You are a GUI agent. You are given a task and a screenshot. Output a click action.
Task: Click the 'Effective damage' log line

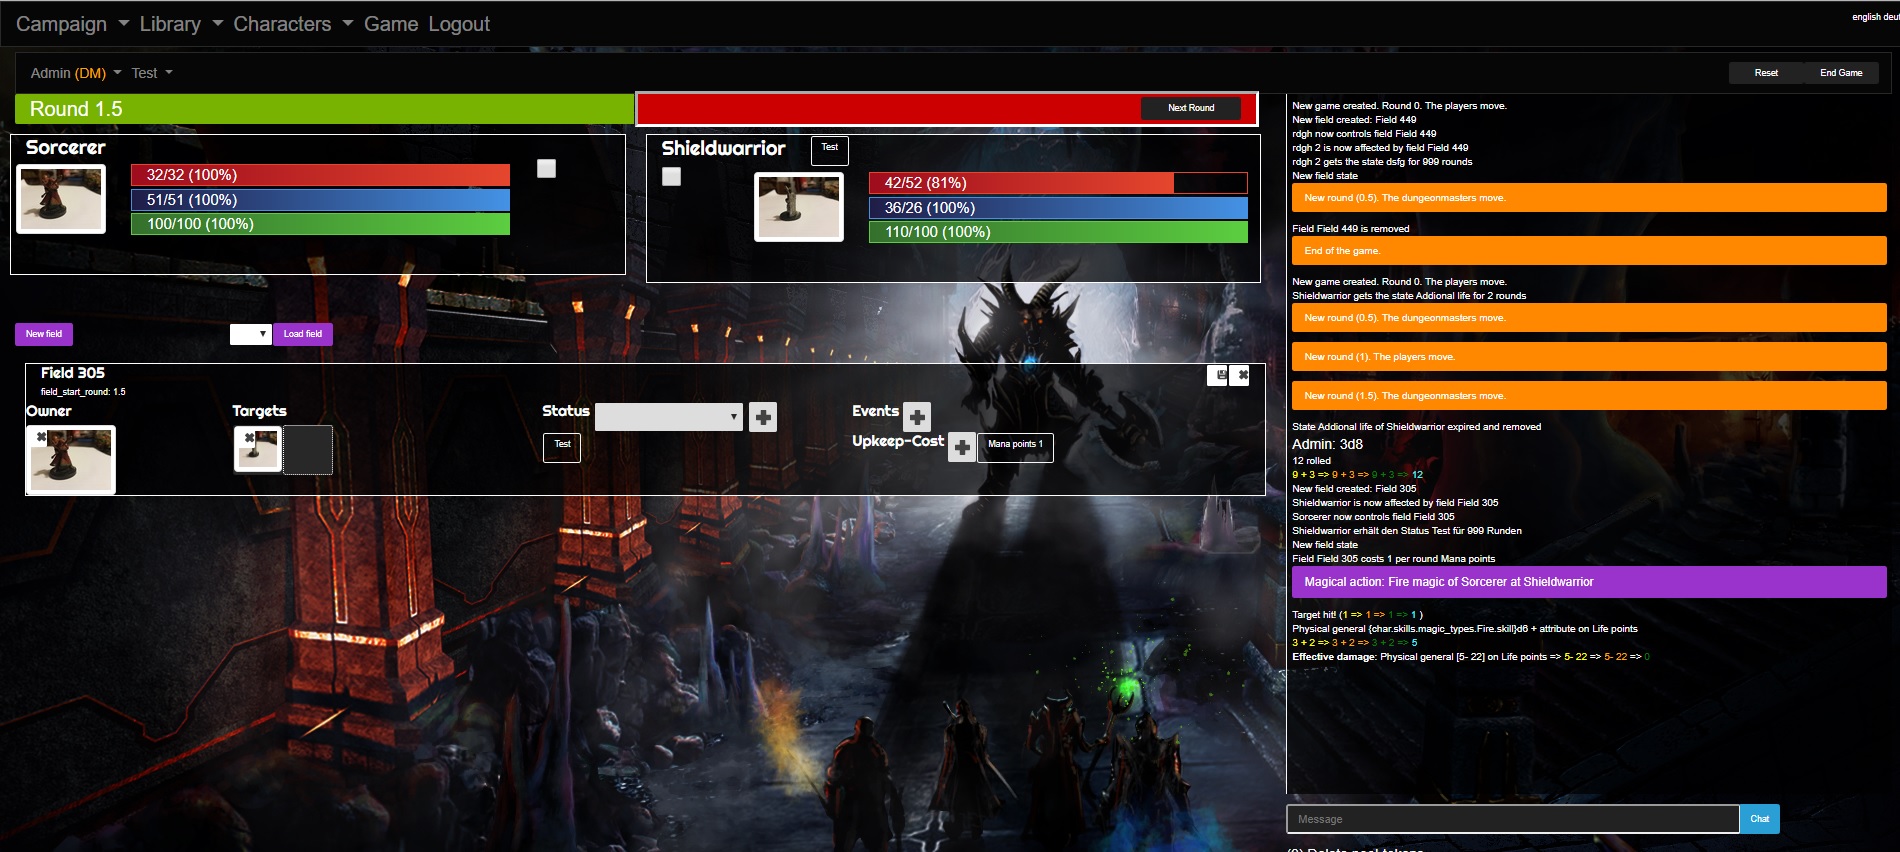1471,657
